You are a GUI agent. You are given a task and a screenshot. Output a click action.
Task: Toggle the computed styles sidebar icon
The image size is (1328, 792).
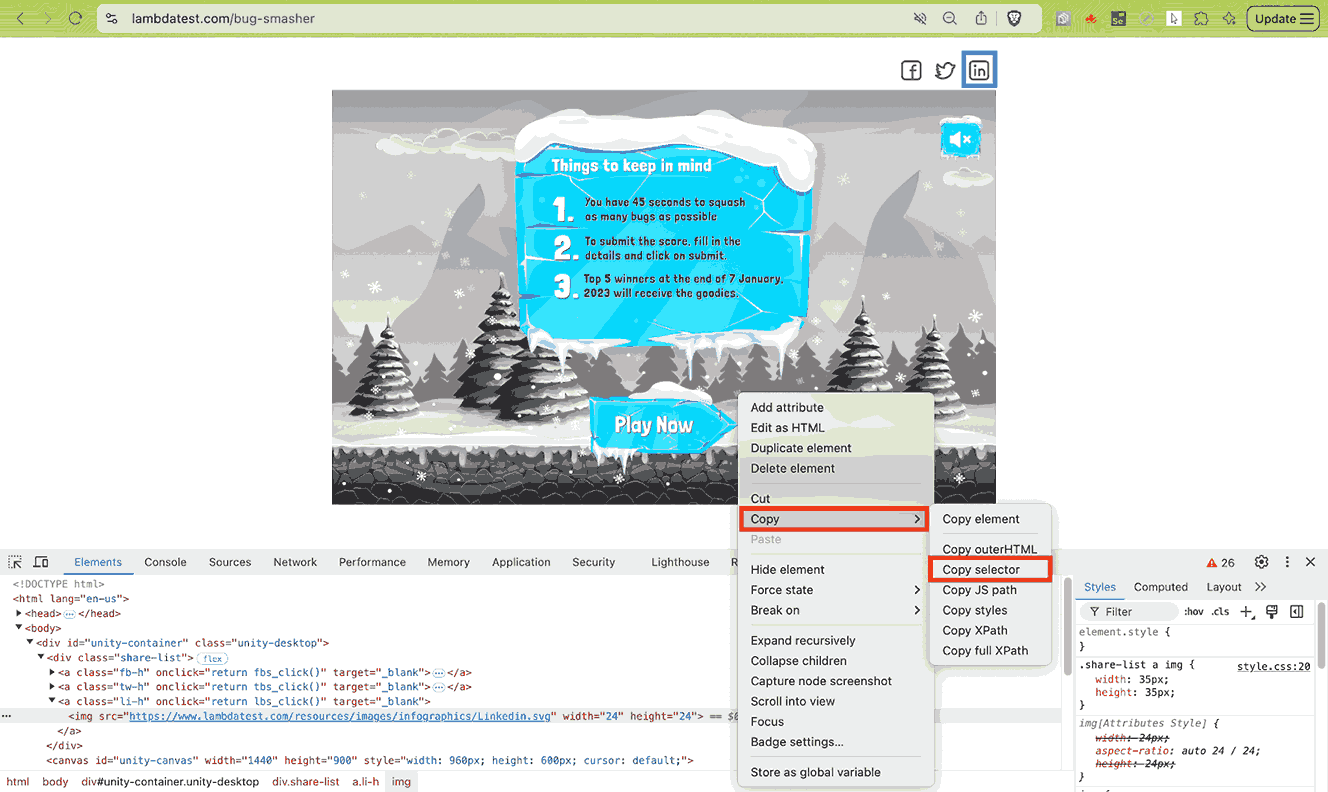click(1296, 612)
